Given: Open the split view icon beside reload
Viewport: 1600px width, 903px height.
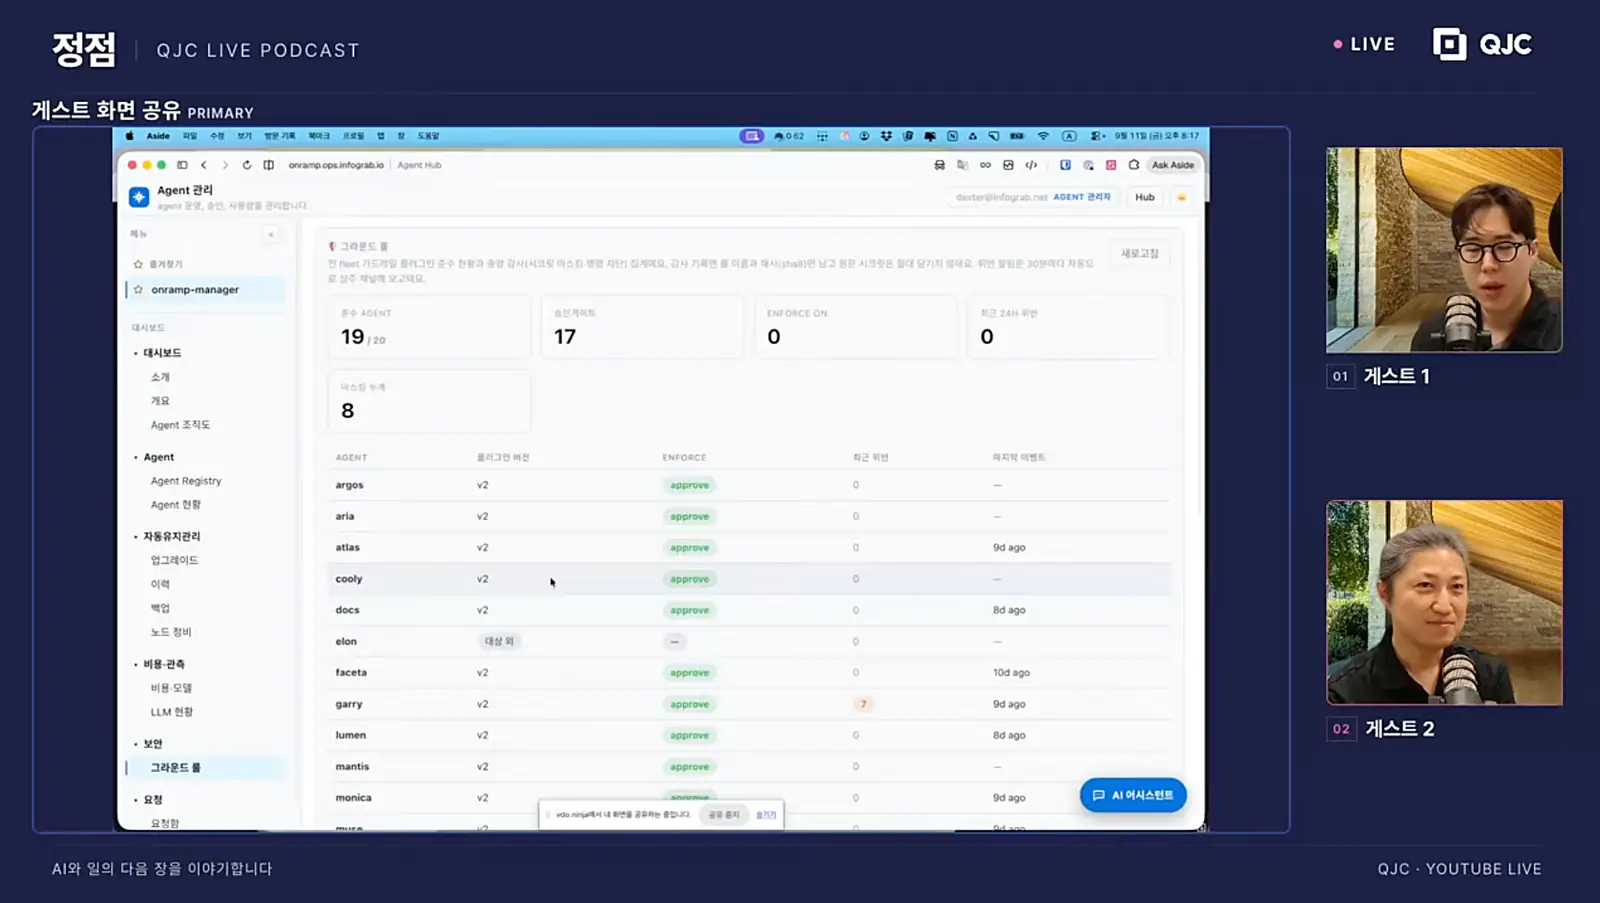Looking at the screenshot, I should coord(269,165).
